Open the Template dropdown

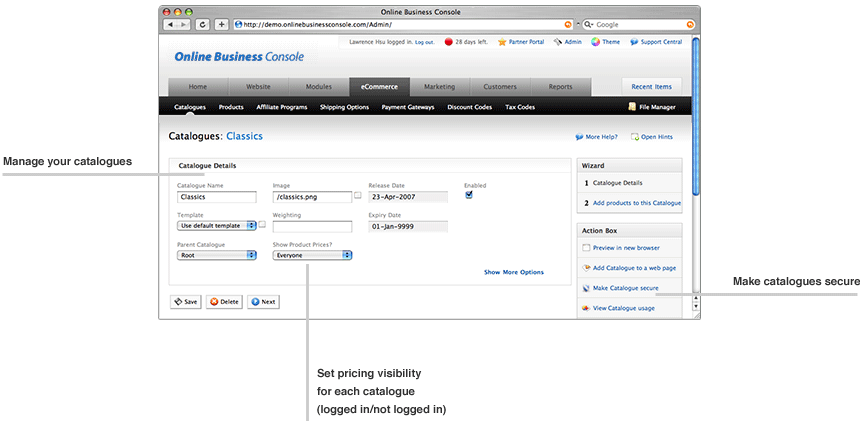pos(217,226)
